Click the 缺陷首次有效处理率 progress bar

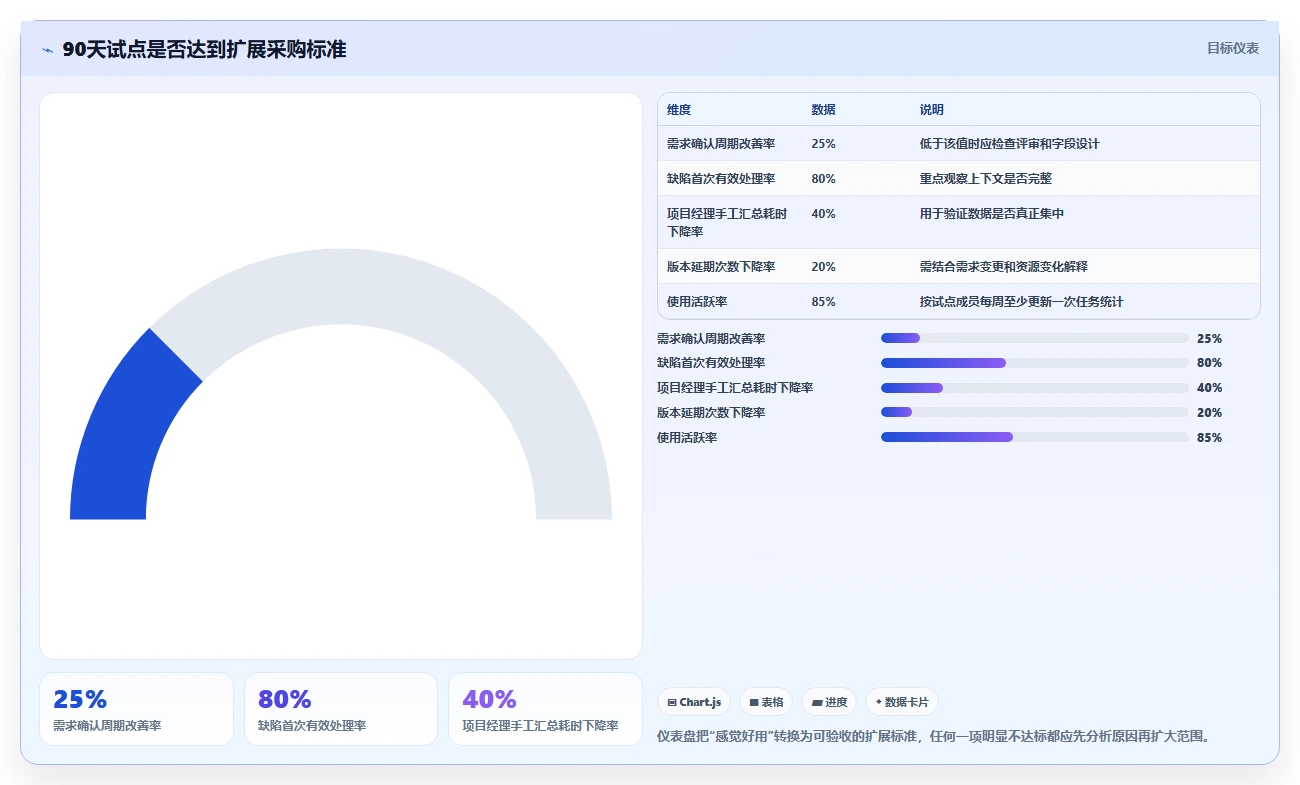(1034, 363)
